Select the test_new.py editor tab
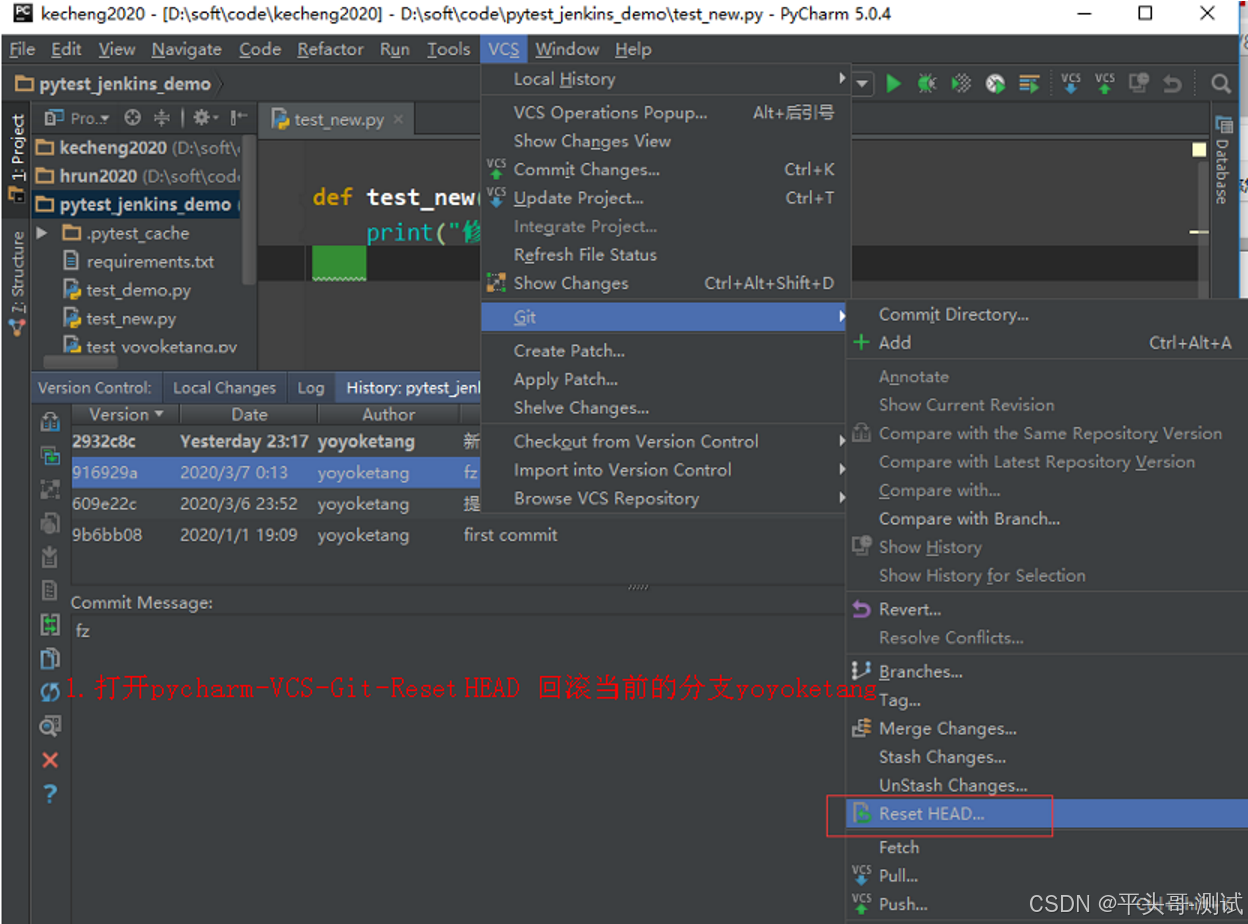This screenshot has height=924, width=1248. click(338, 119)
